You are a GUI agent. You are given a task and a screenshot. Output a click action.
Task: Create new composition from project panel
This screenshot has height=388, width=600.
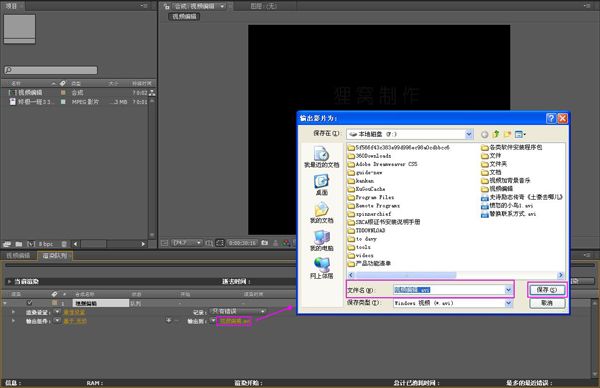coord(31,244)
